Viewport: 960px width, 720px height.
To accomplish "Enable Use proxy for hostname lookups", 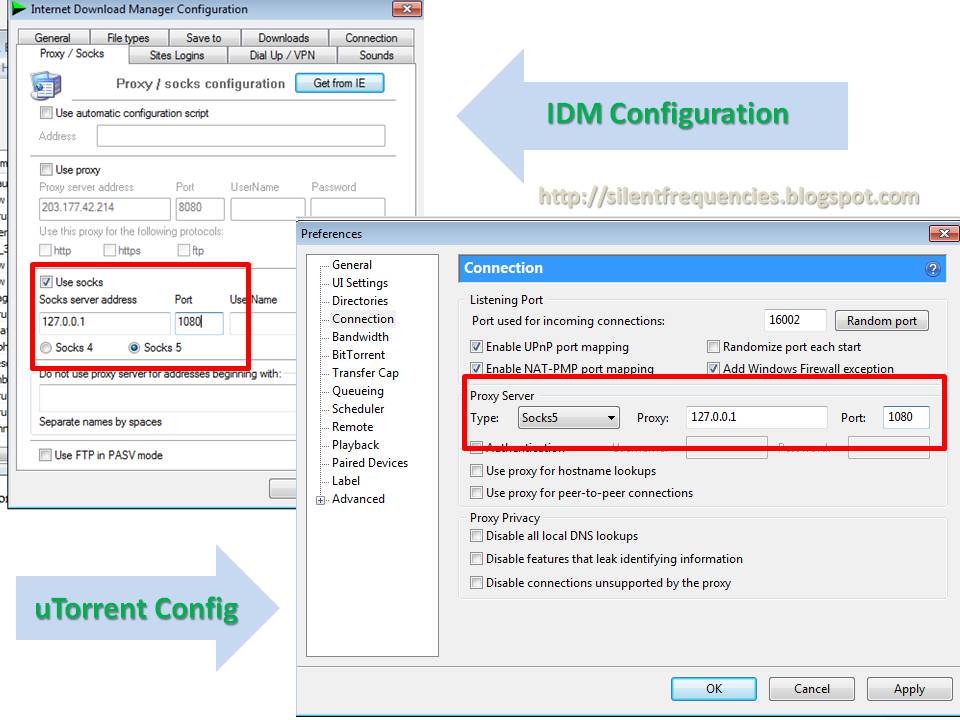I will click(476, 471).
